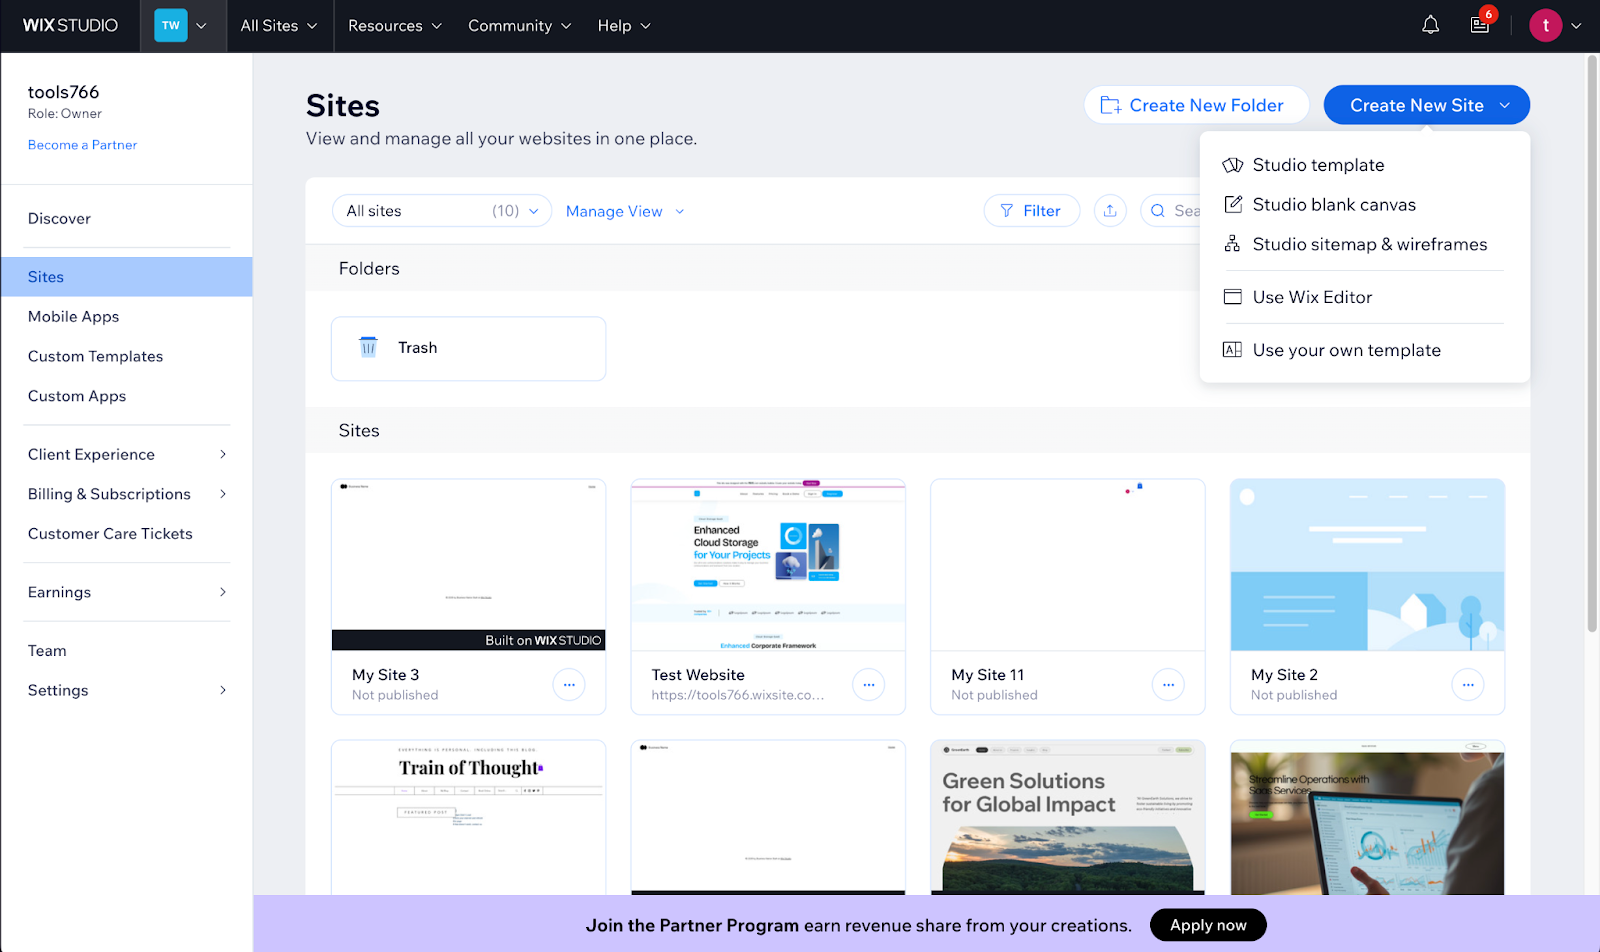The height and width of the screenshot is (952, 1600).
Task: Click the Wix Editor window icon
Action: [1233, 297]
